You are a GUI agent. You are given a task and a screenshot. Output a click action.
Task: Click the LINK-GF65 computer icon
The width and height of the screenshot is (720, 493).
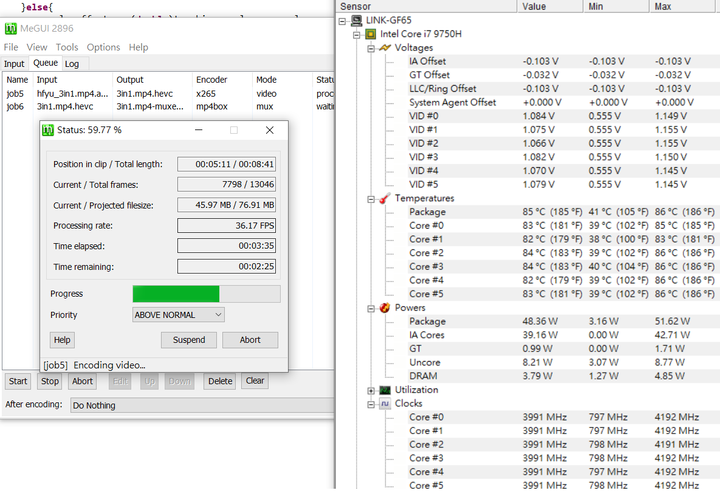357,20
